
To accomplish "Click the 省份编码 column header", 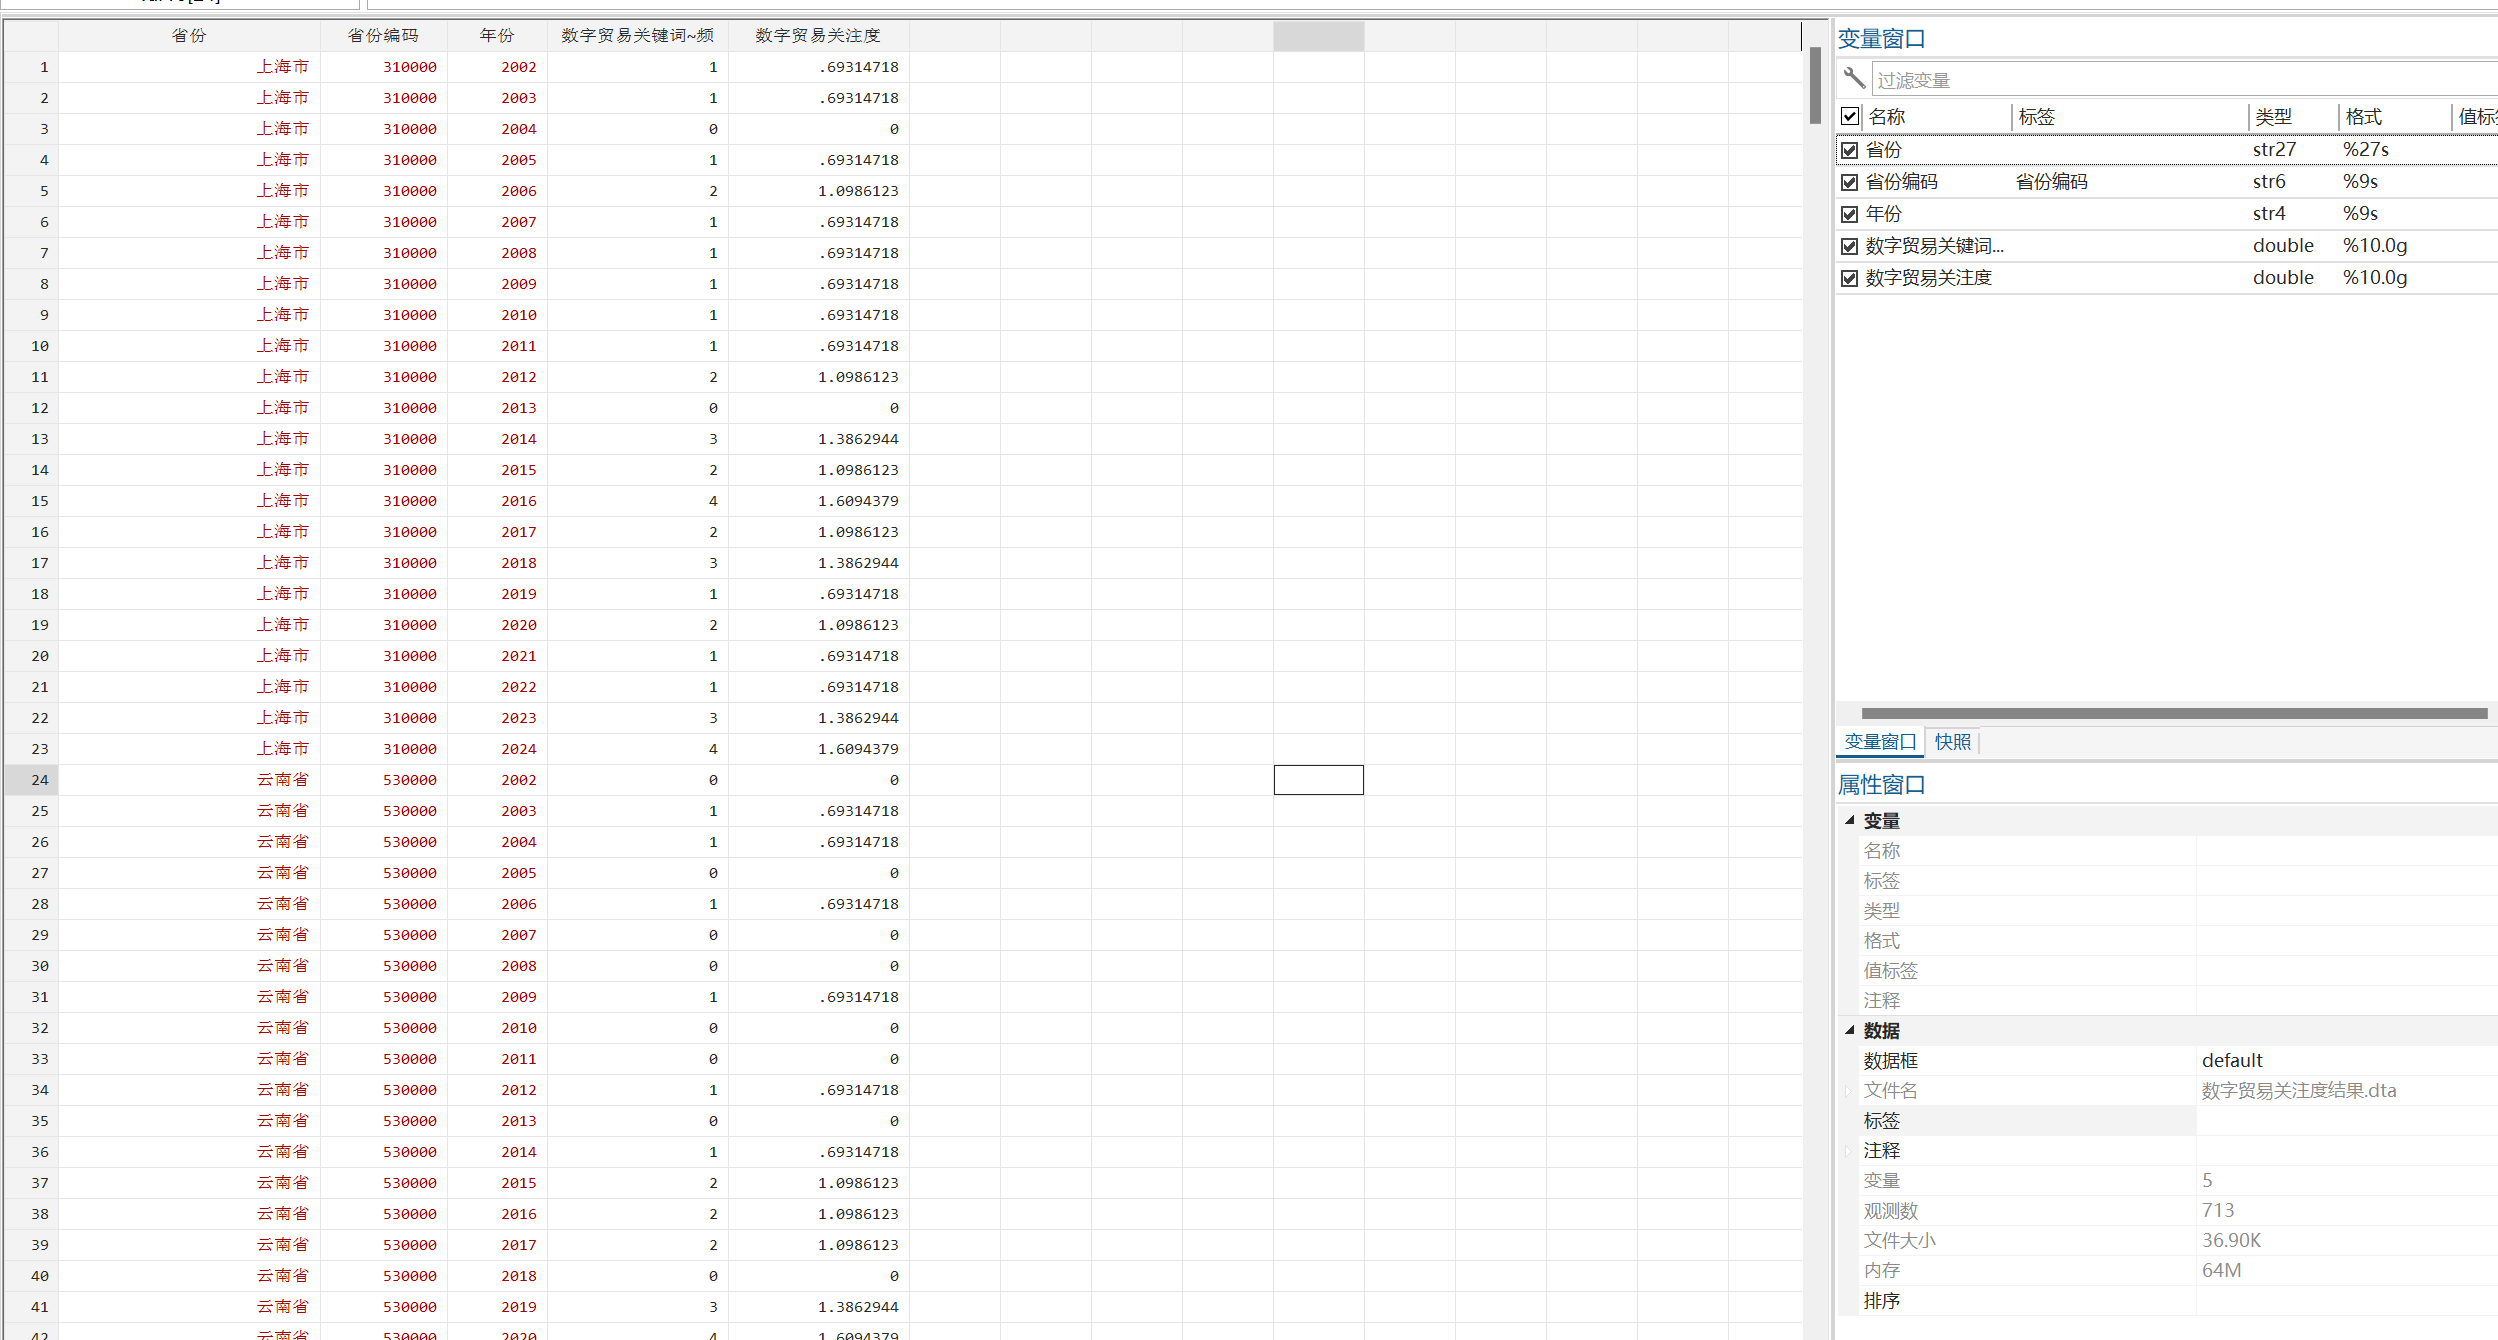I will [383, 36].
